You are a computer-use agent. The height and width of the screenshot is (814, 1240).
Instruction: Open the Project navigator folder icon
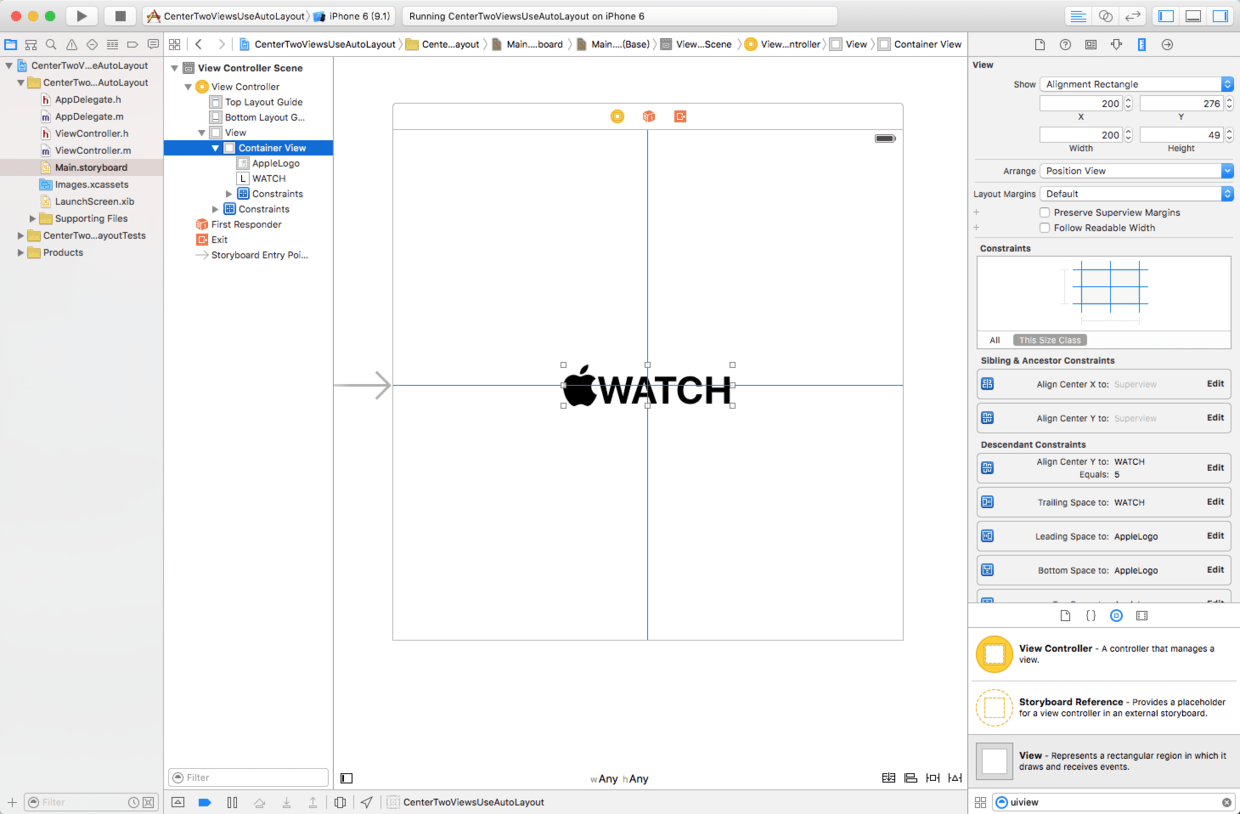click(x=11, y=45)
